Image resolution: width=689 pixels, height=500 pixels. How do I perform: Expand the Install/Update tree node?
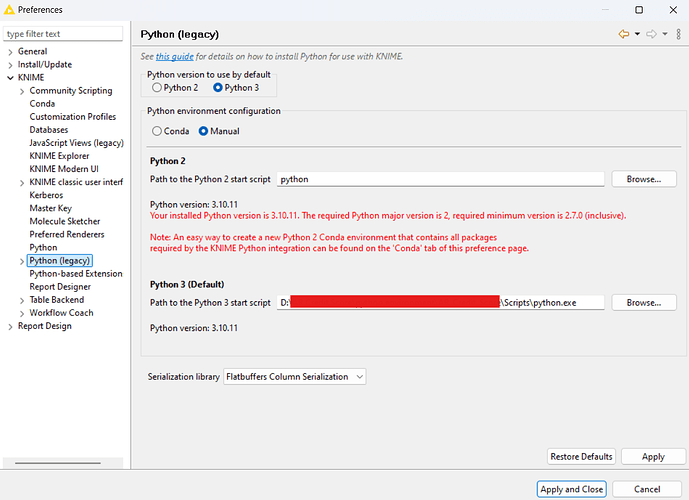(10, 65)
